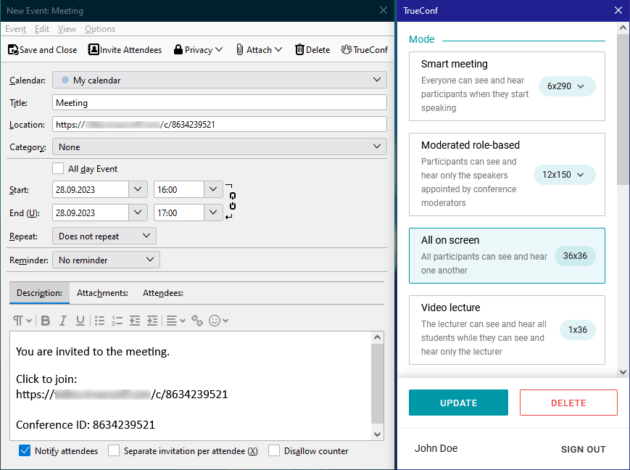Close the TrueConf panel
Screen dimensions: 630x470
(618, 10)
